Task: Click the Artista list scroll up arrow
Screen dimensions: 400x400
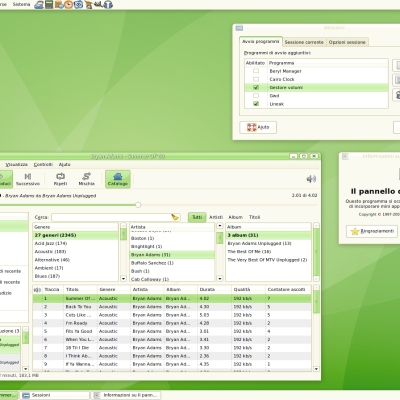Action: coord(220,226)
